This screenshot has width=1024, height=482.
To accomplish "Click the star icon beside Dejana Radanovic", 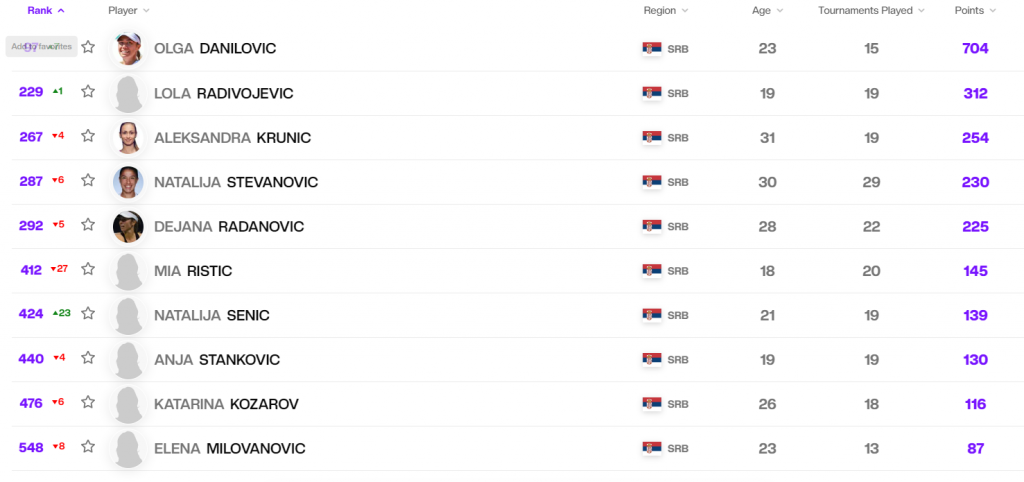I will pyautogui.click(x=88, y=225).
